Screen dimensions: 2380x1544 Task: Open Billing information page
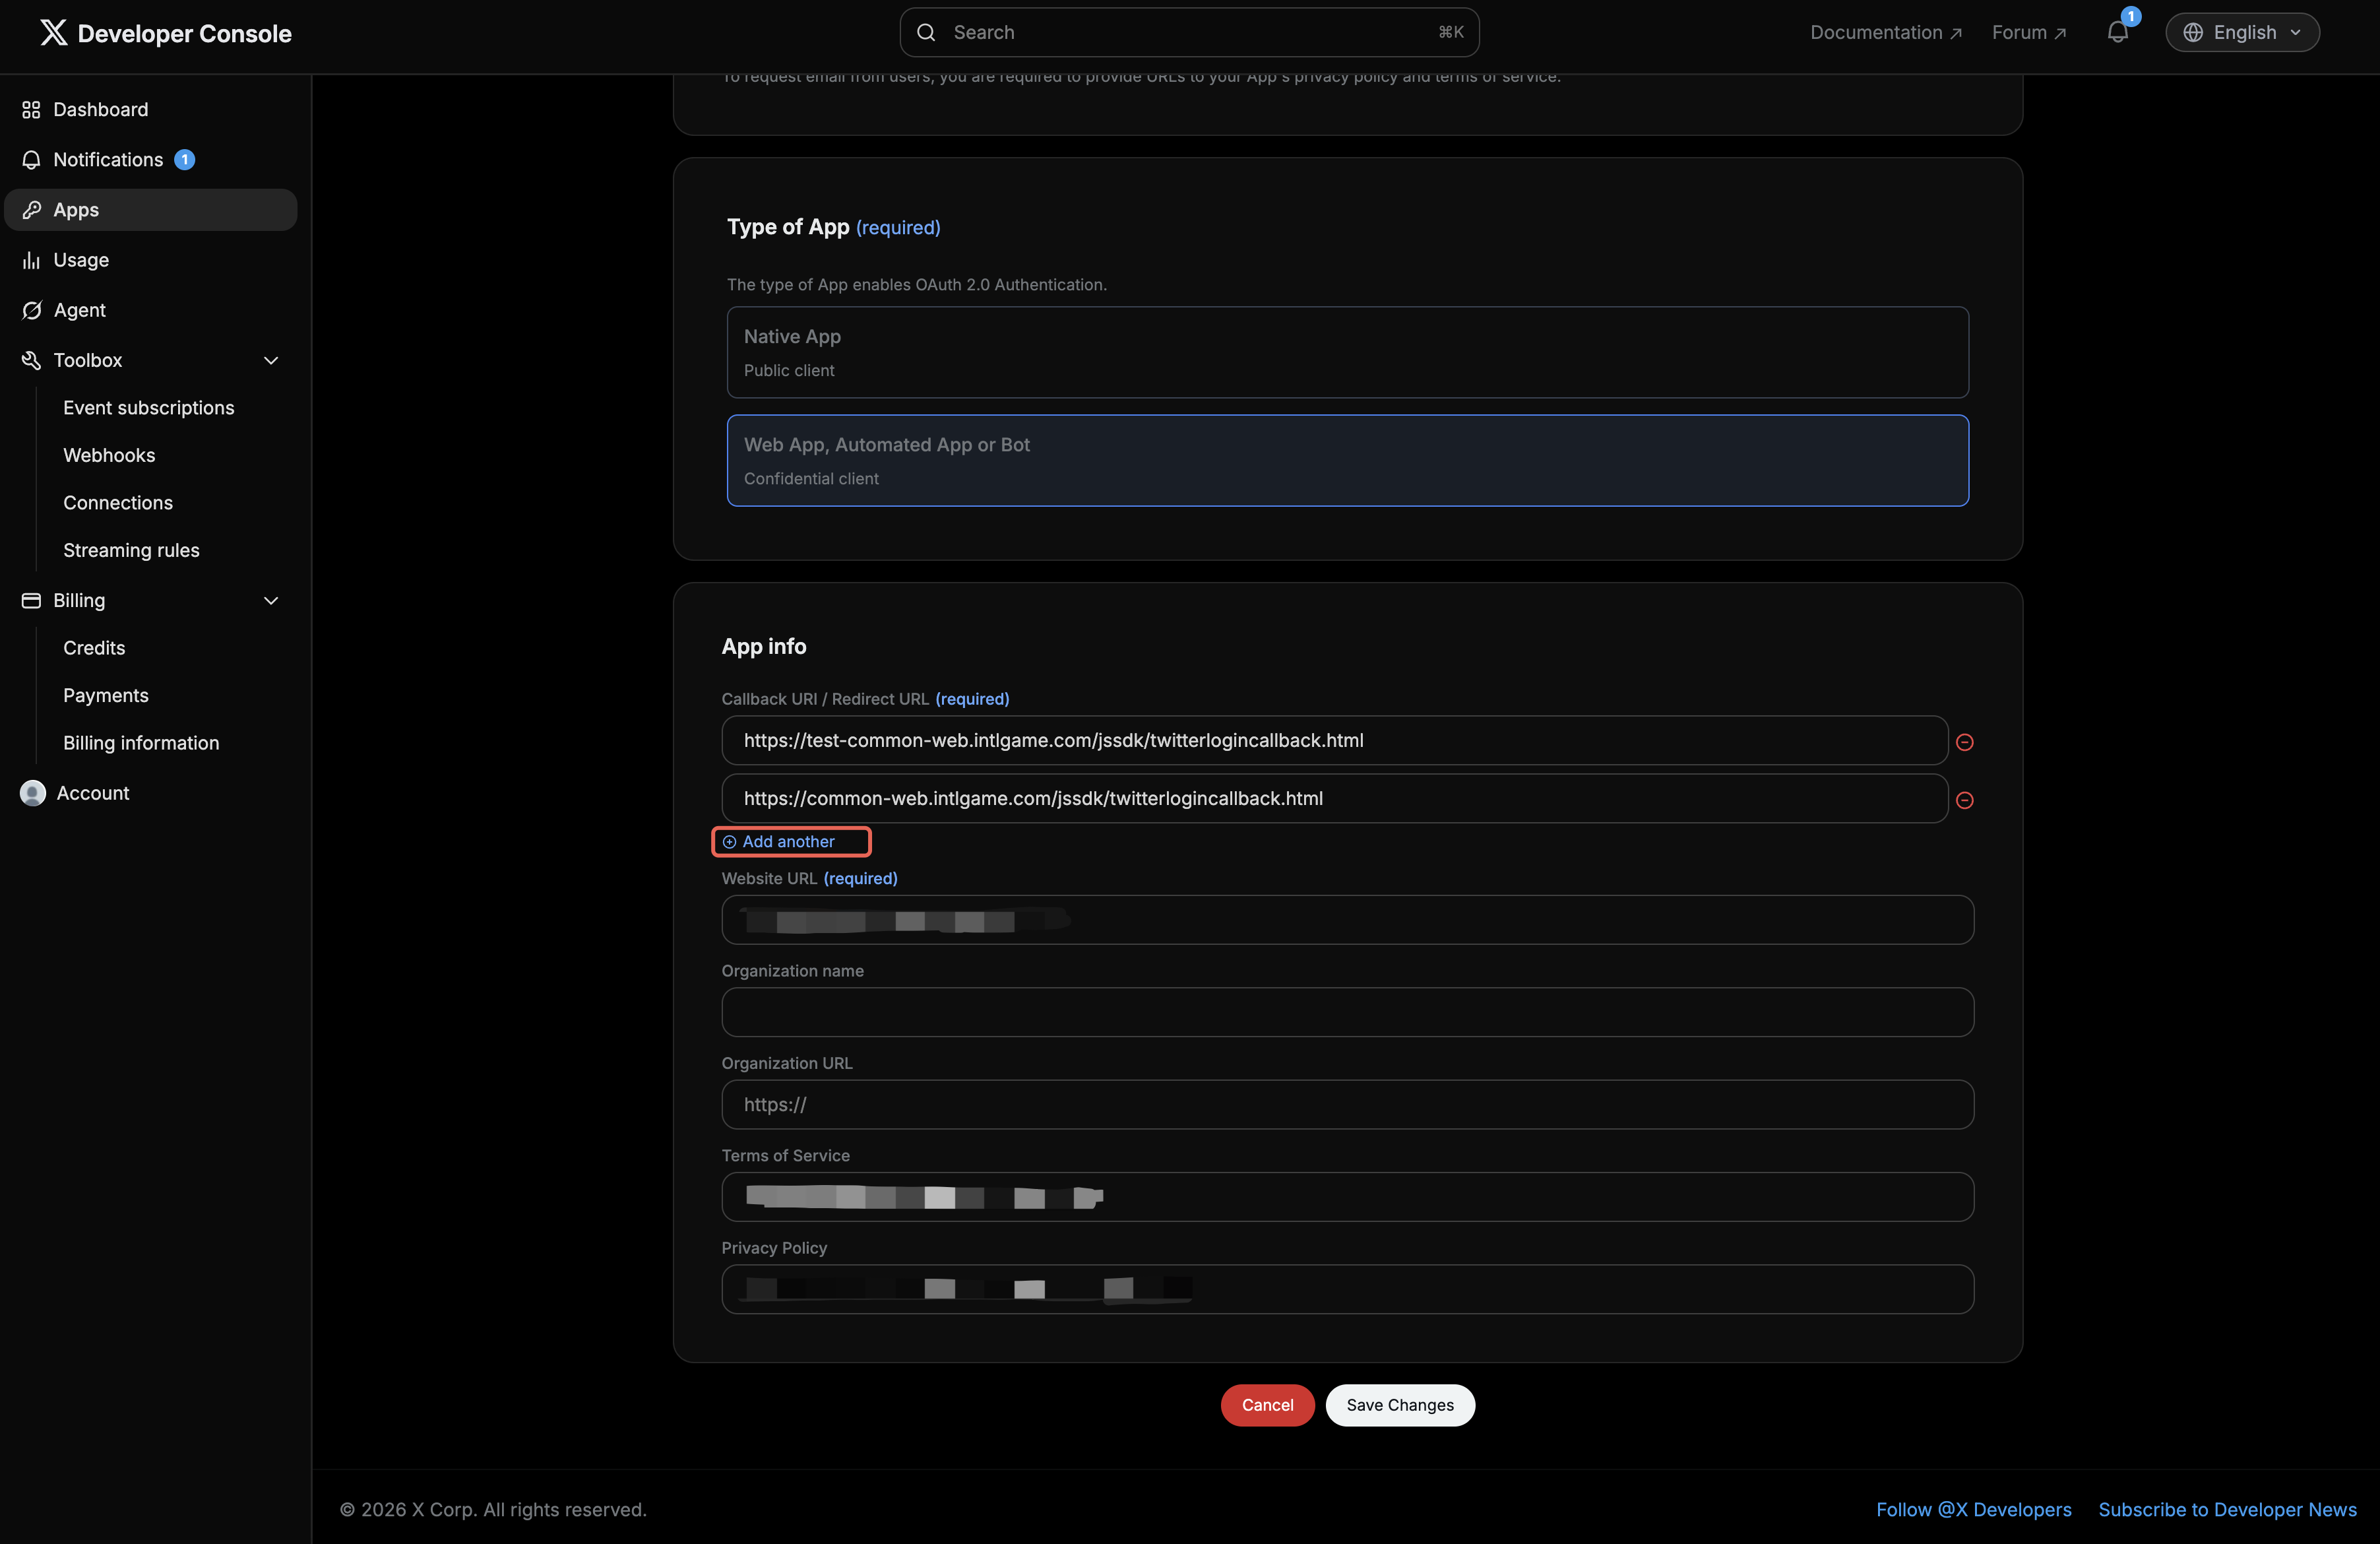pyautogui.click(x=141, y=743)
